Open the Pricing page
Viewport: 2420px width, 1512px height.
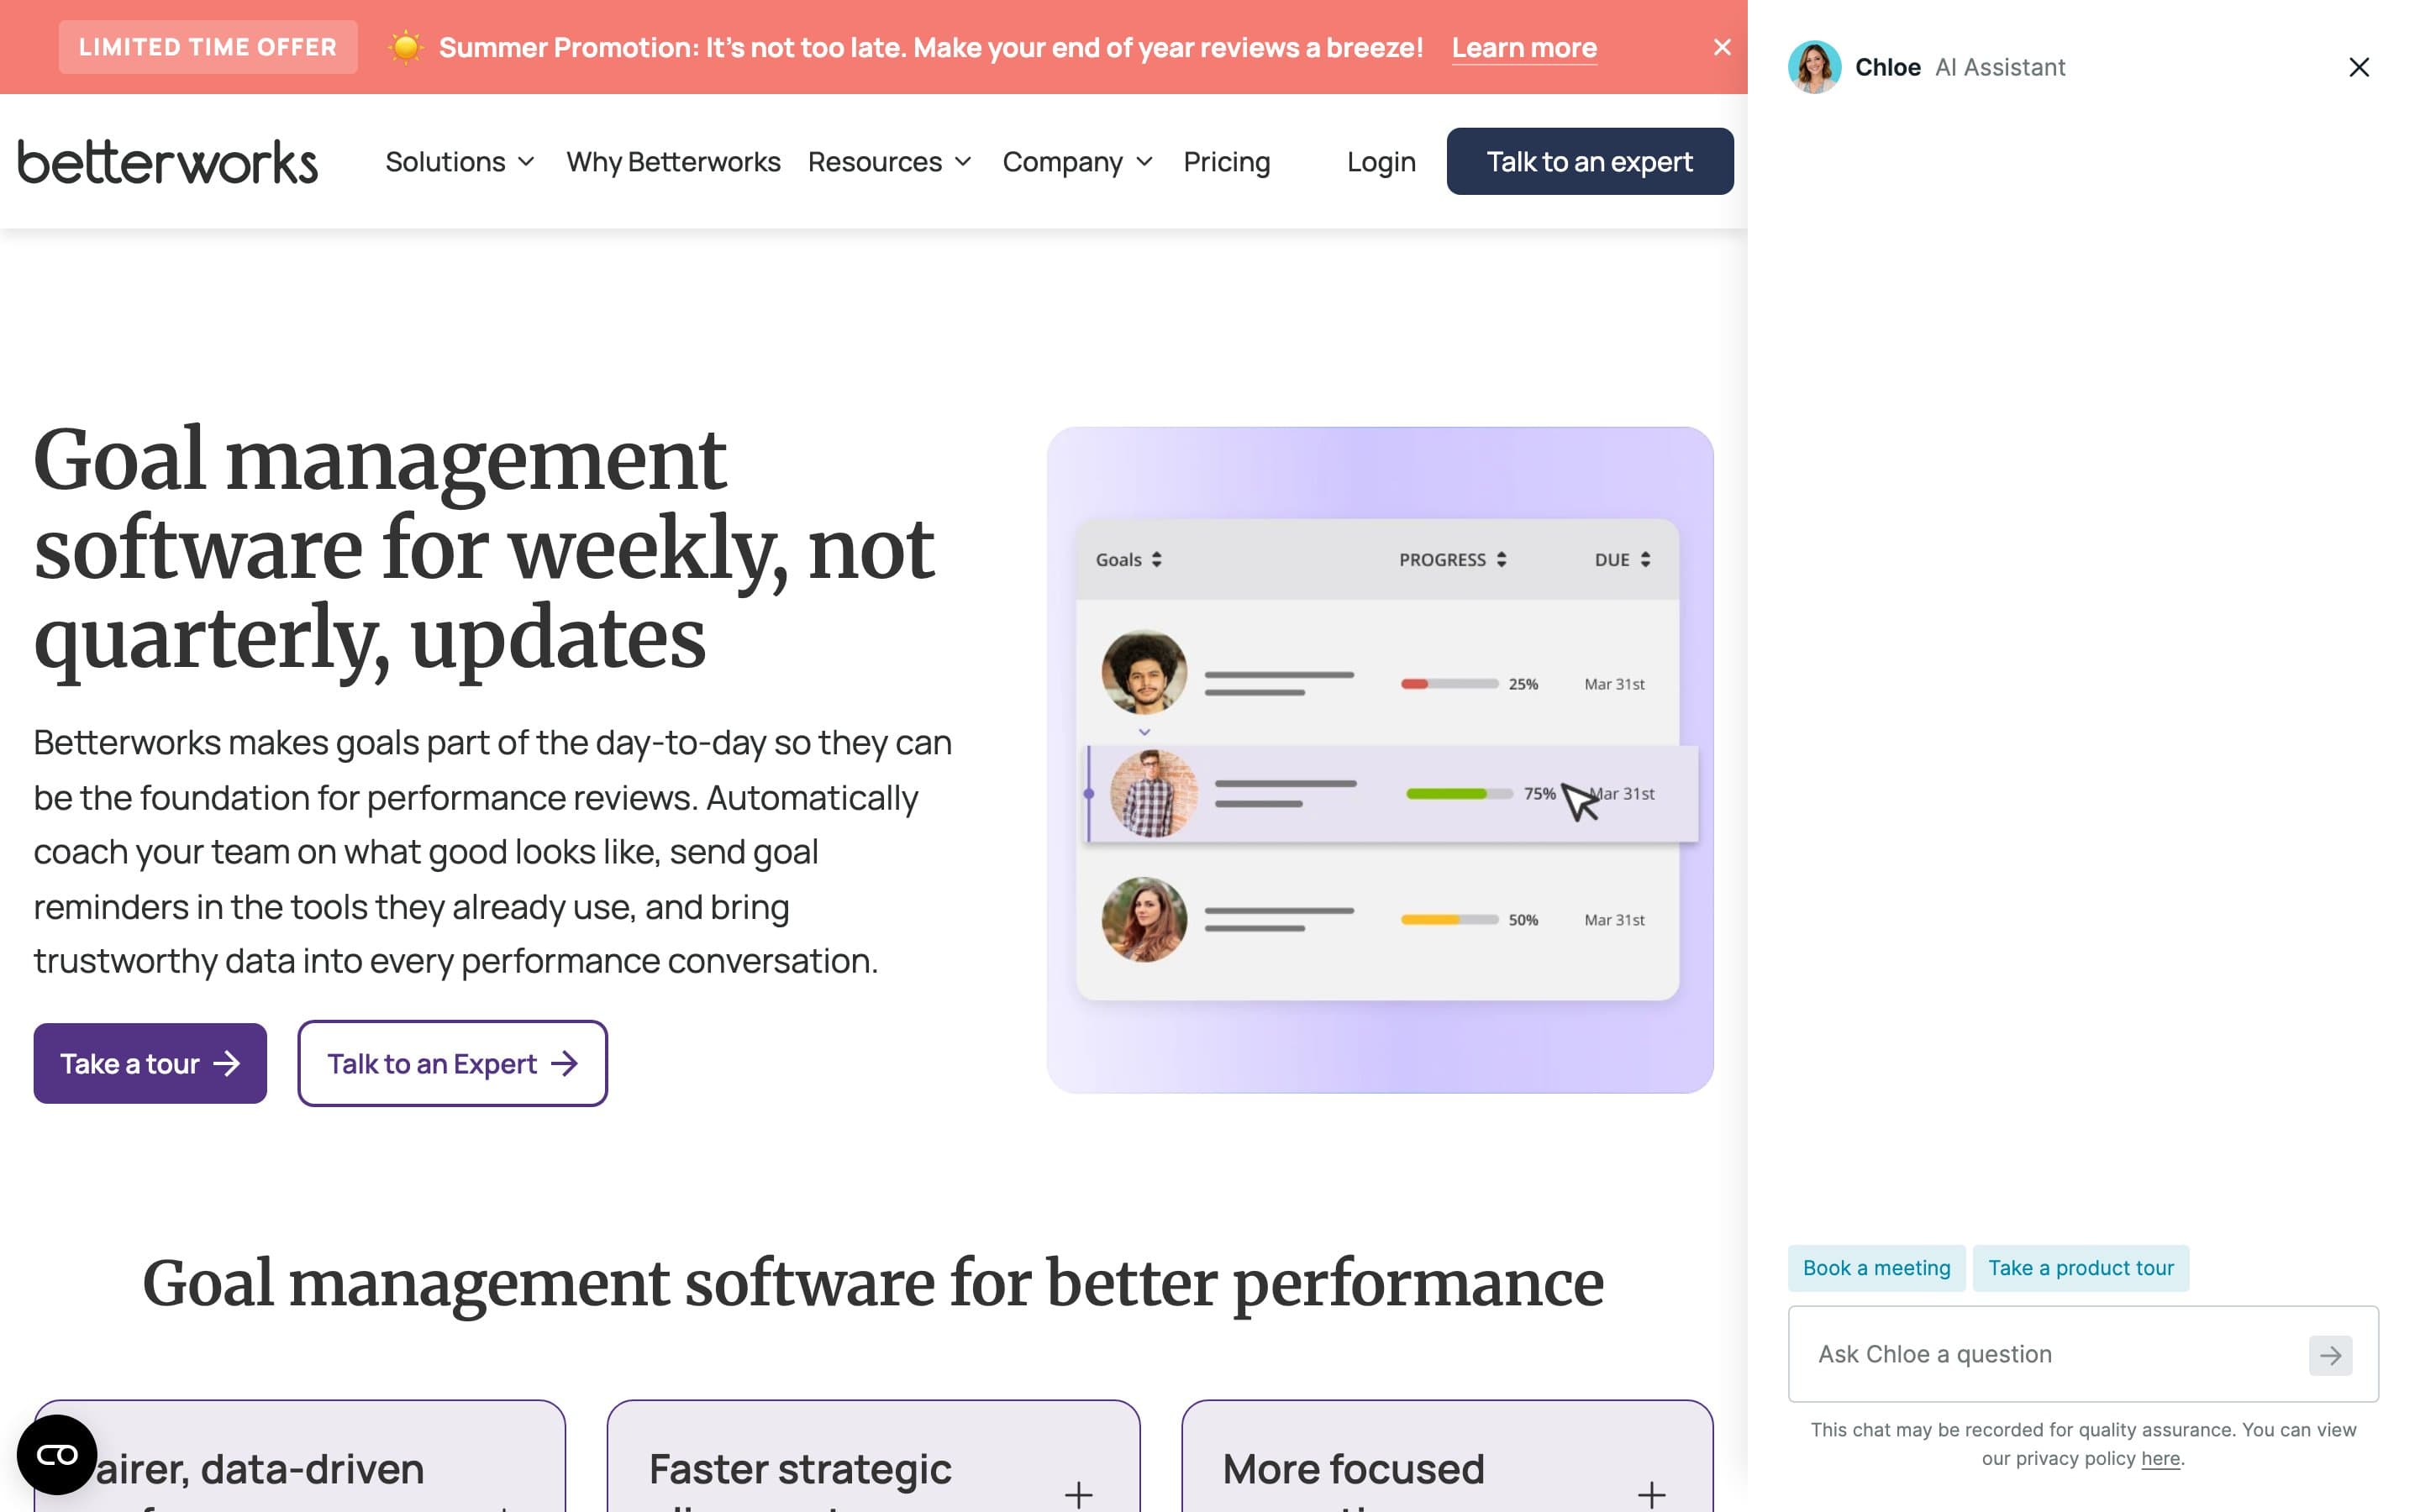click(x=1226, y=162)
